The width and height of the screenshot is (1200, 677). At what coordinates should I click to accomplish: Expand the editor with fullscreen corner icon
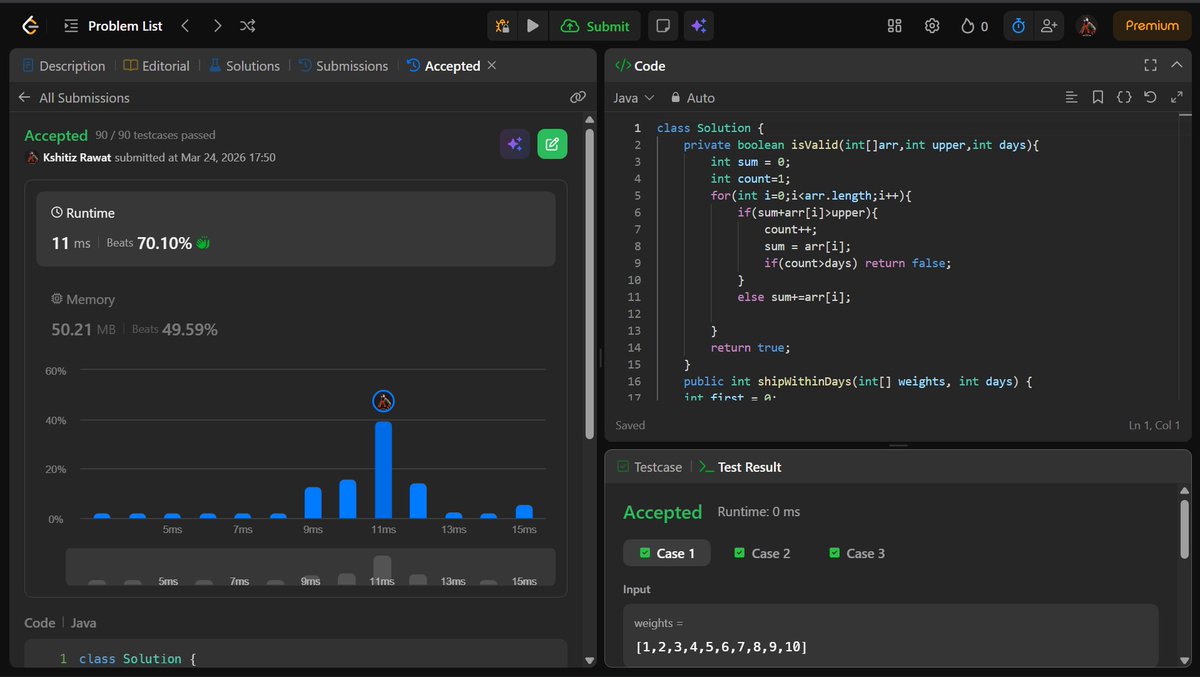[x=1176, y=97]
